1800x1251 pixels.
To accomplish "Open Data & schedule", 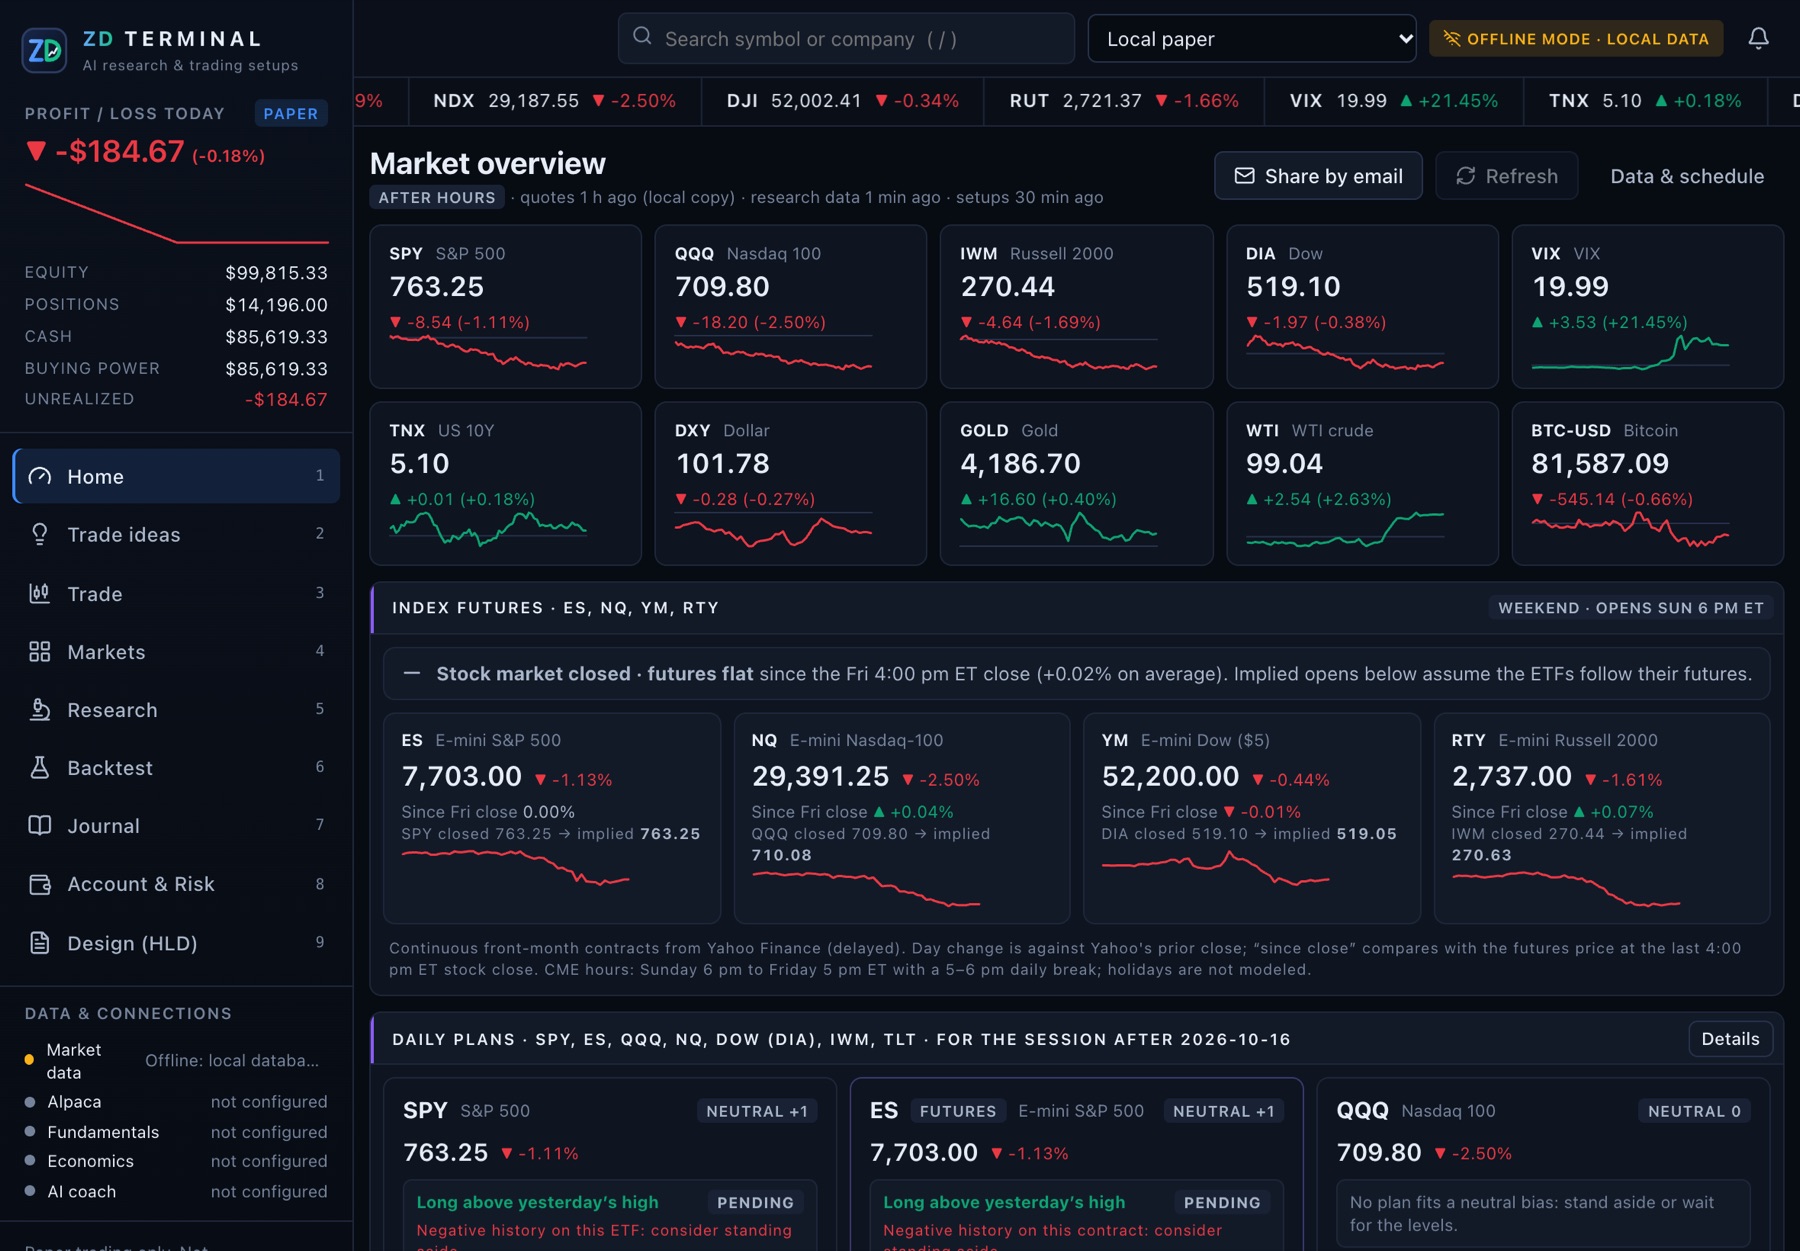I will [x=1687, y=176].
